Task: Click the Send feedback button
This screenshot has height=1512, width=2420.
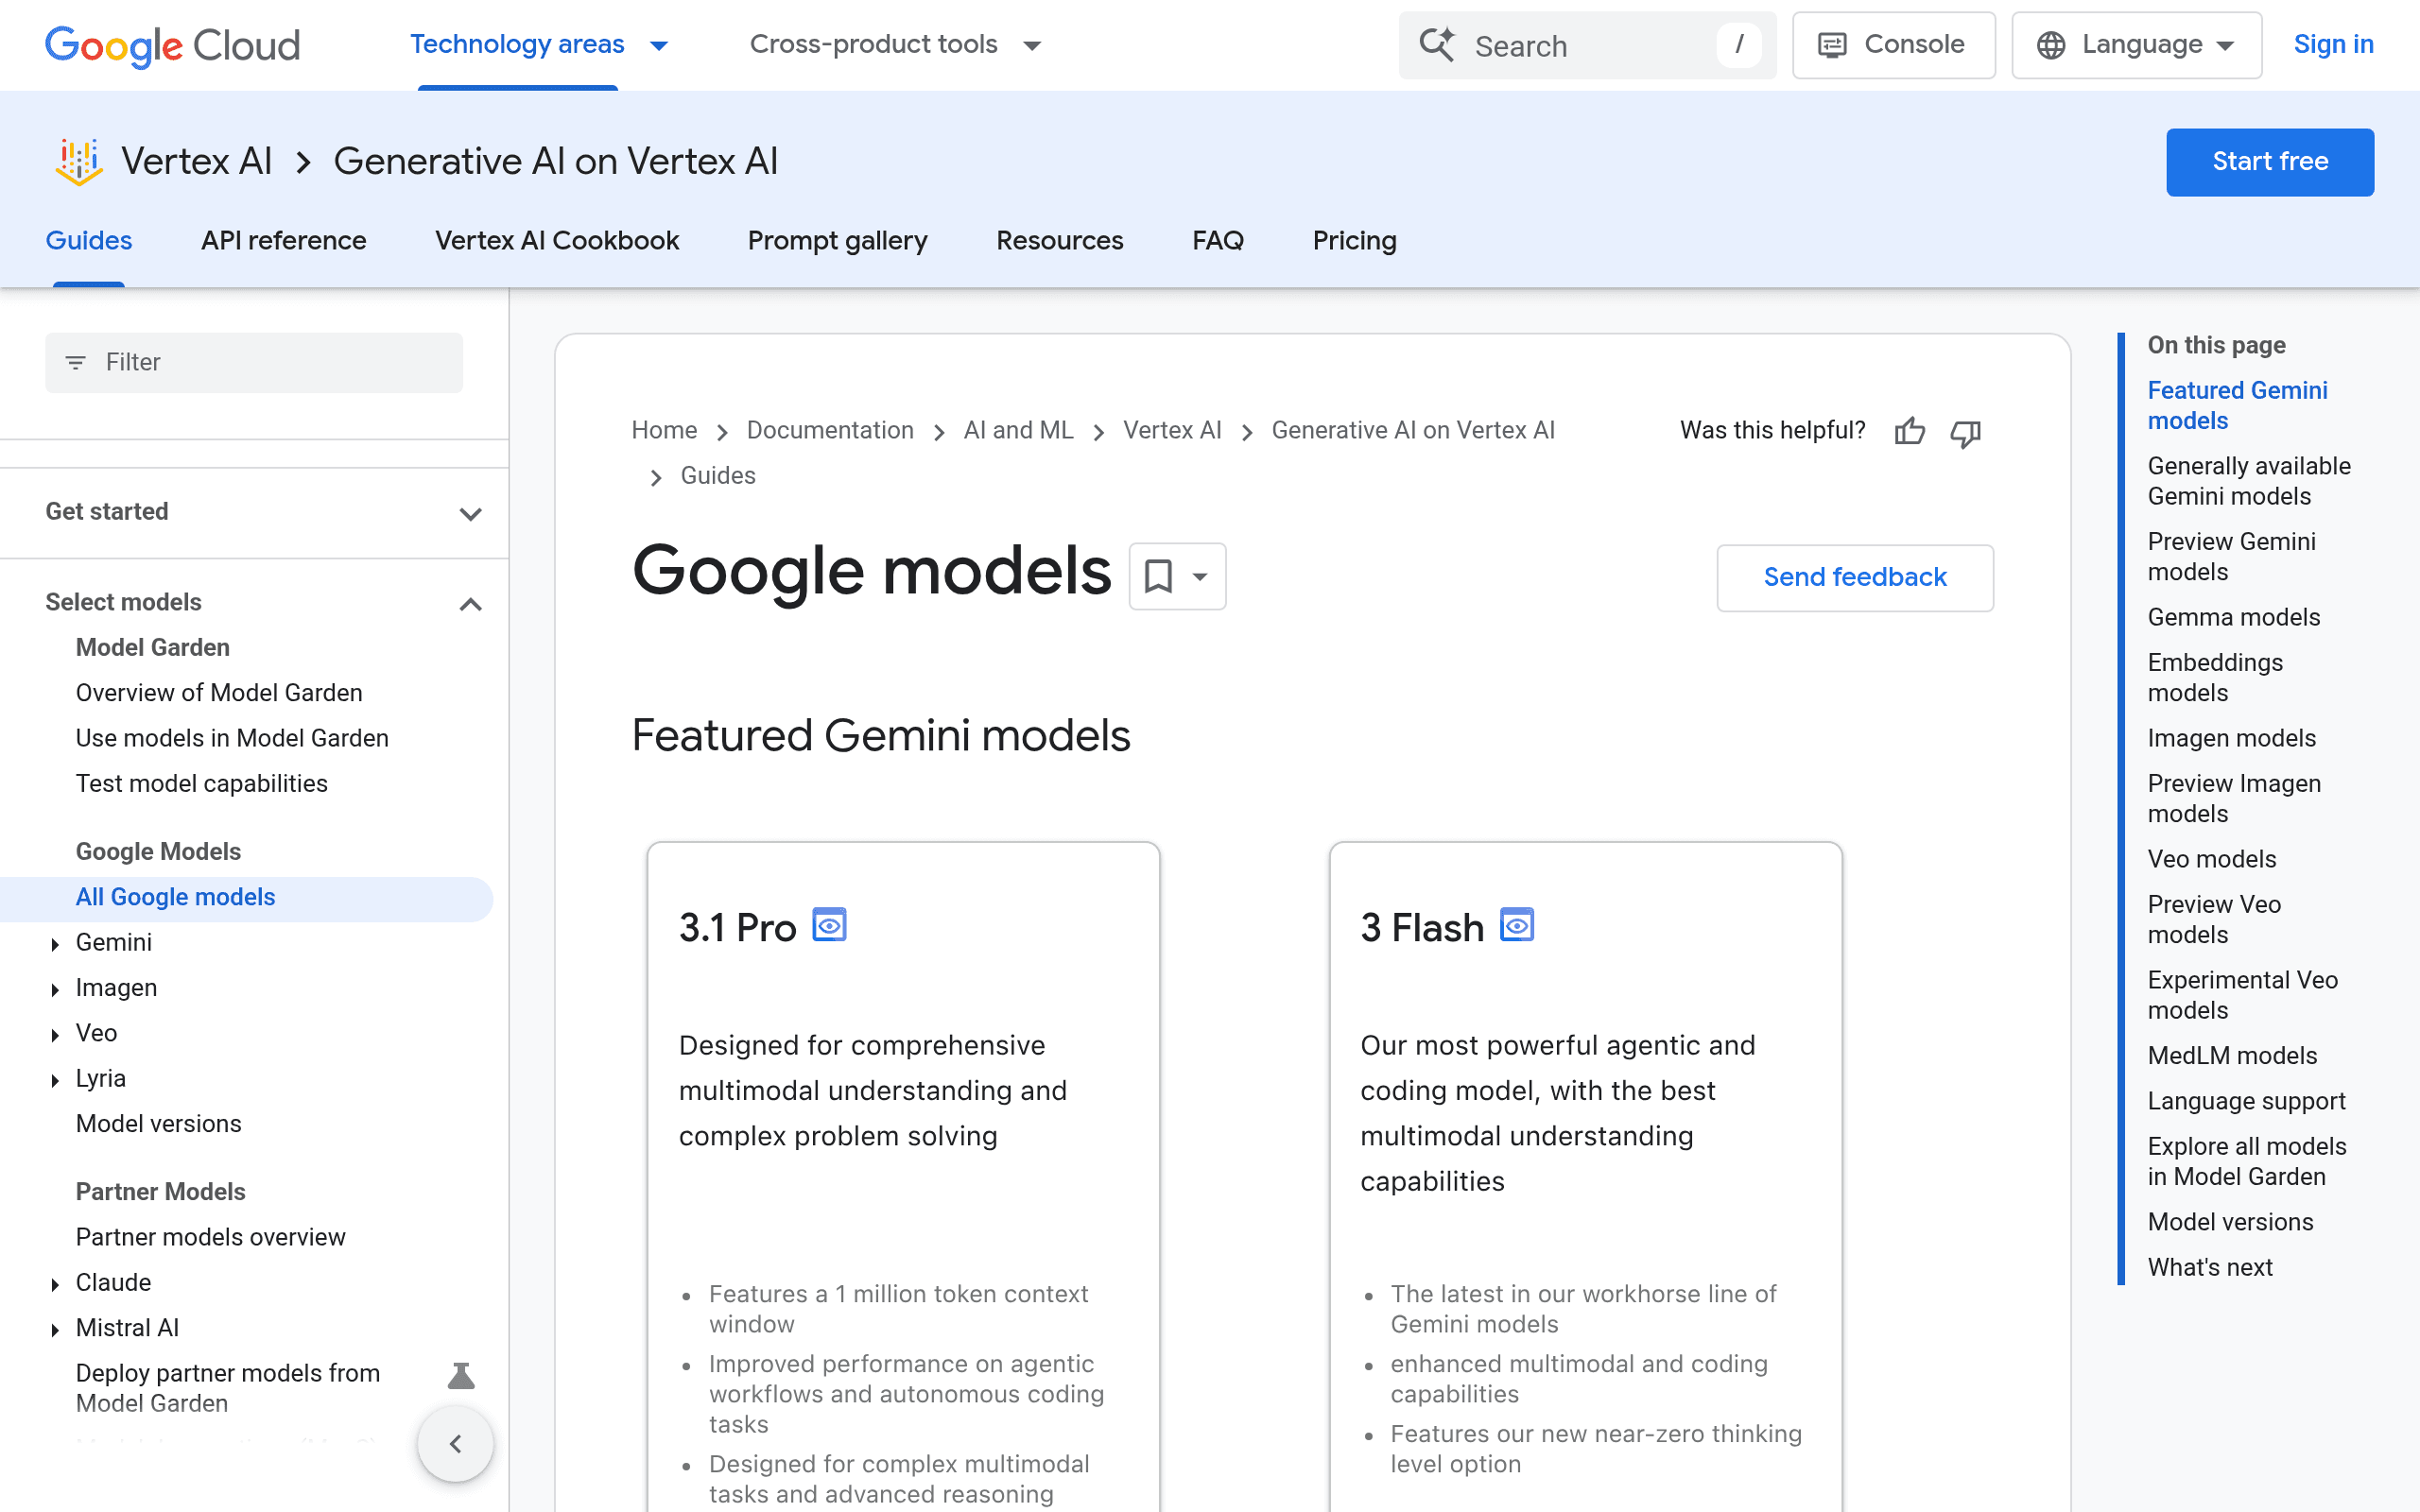Action: (1855, 578)
